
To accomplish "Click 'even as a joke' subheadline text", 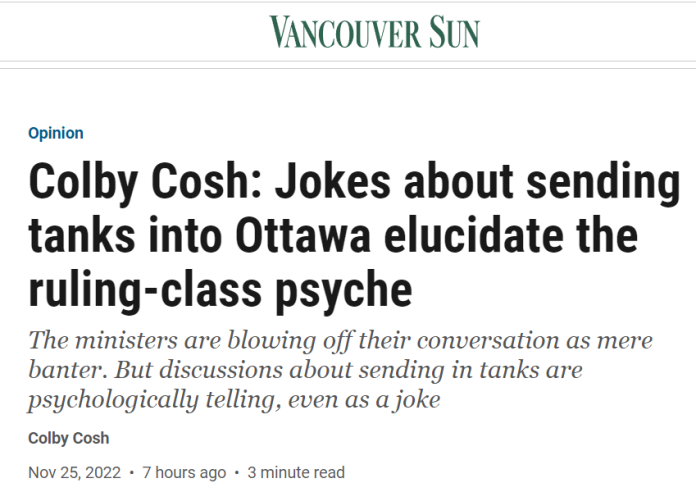I will (x=364, y=400).
